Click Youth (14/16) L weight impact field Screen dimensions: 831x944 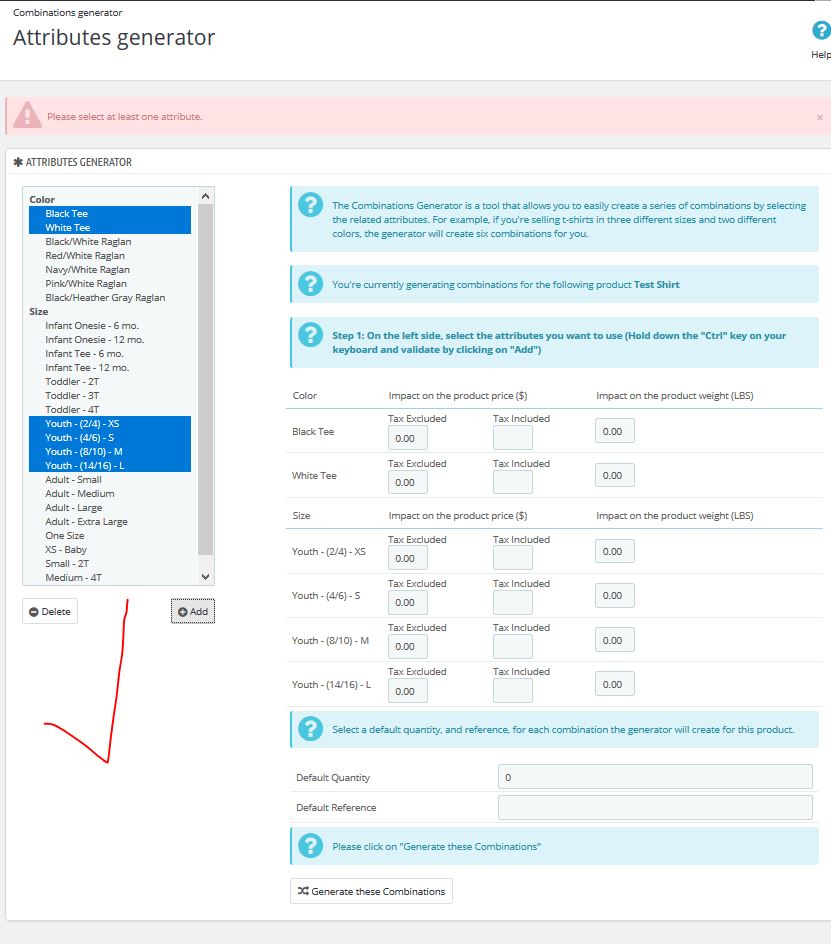point(614,684)
